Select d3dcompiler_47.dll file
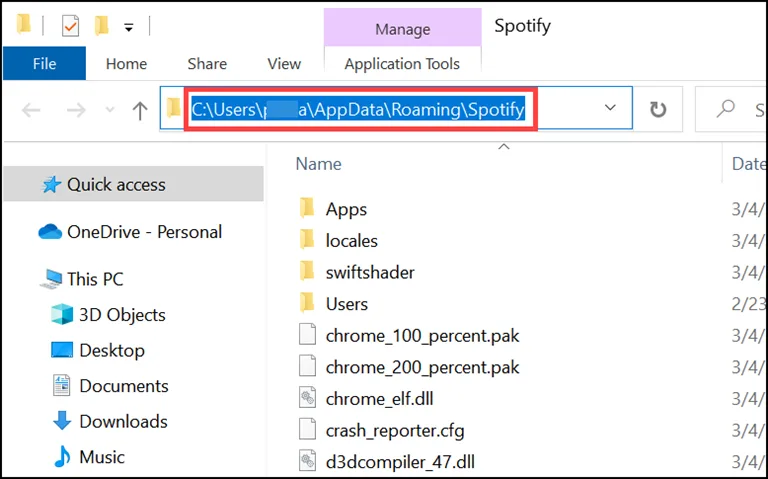 pos(400,462)
